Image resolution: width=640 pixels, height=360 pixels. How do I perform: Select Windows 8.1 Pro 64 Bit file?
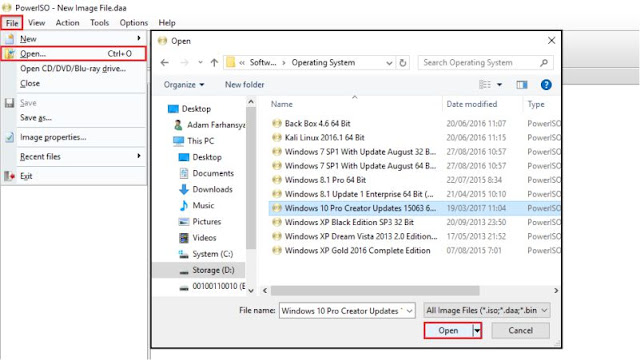pyautogui.click(x=325, y=180)
